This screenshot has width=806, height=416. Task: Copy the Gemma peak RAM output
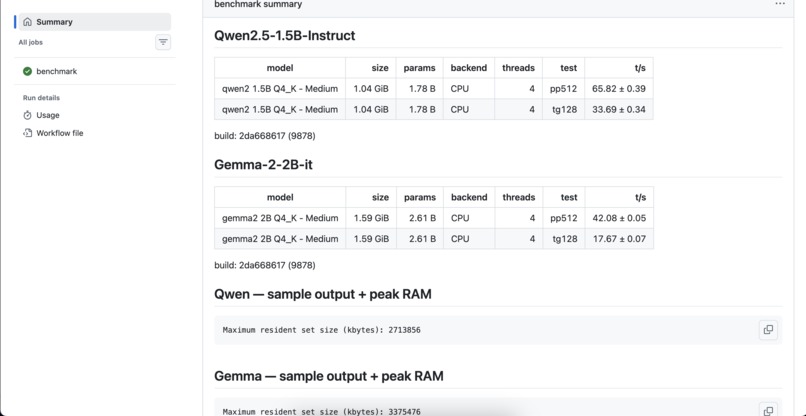(x=768, y=411)
